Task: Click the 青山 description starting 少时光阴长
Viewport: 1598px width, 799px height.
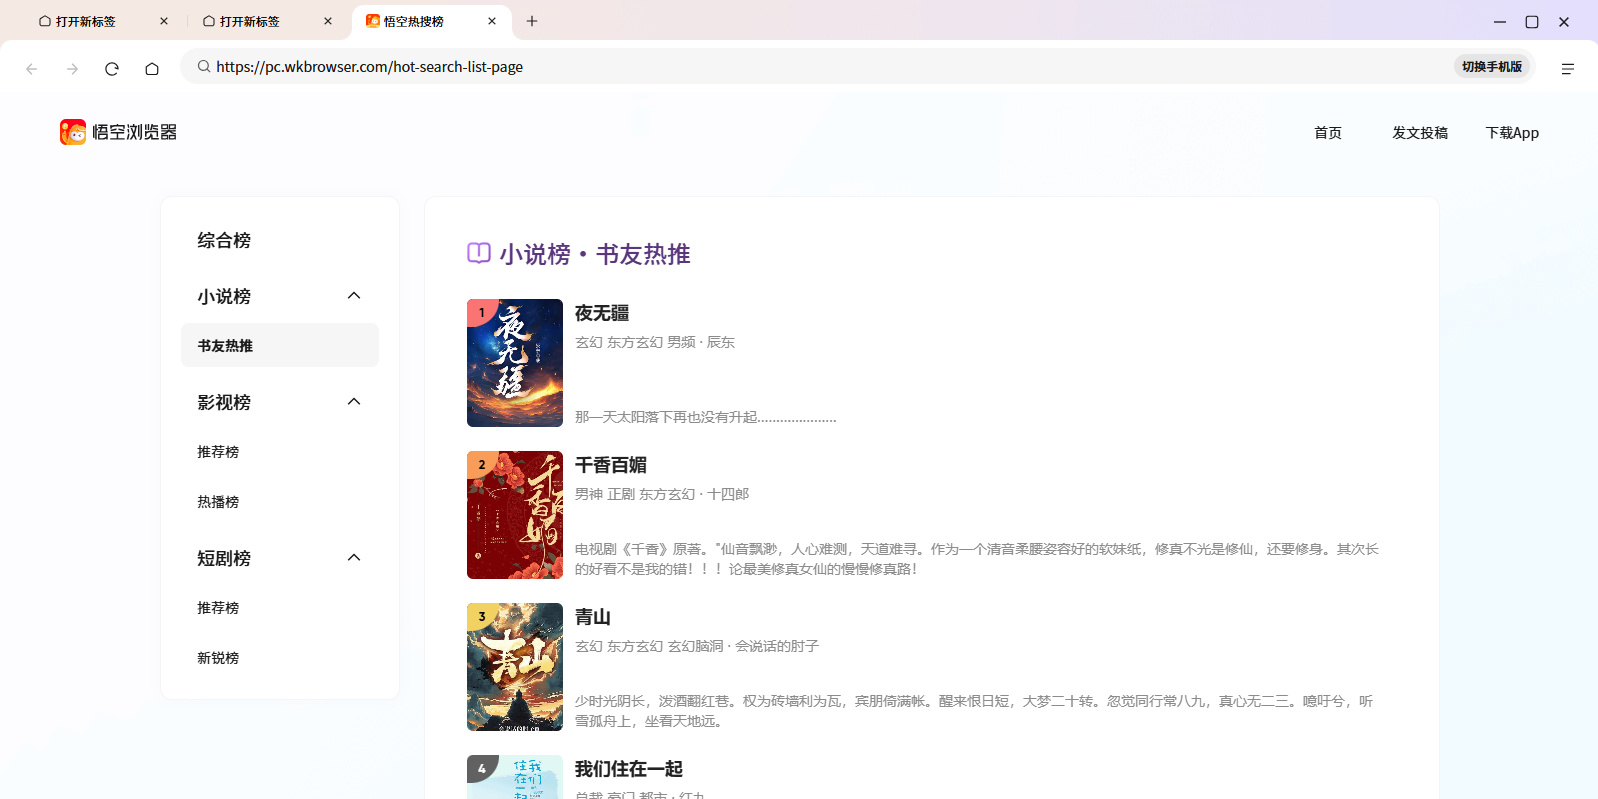Action: (x=975, y=711)
